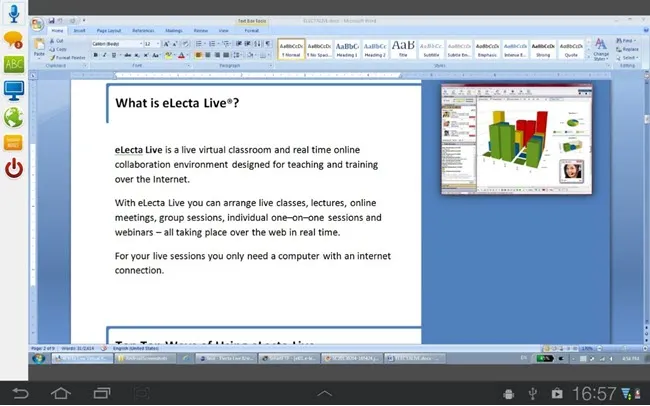Apply subscript formatting
This screenshot has width=650, height=406.
pyautogui.click(x=137, y=55)
